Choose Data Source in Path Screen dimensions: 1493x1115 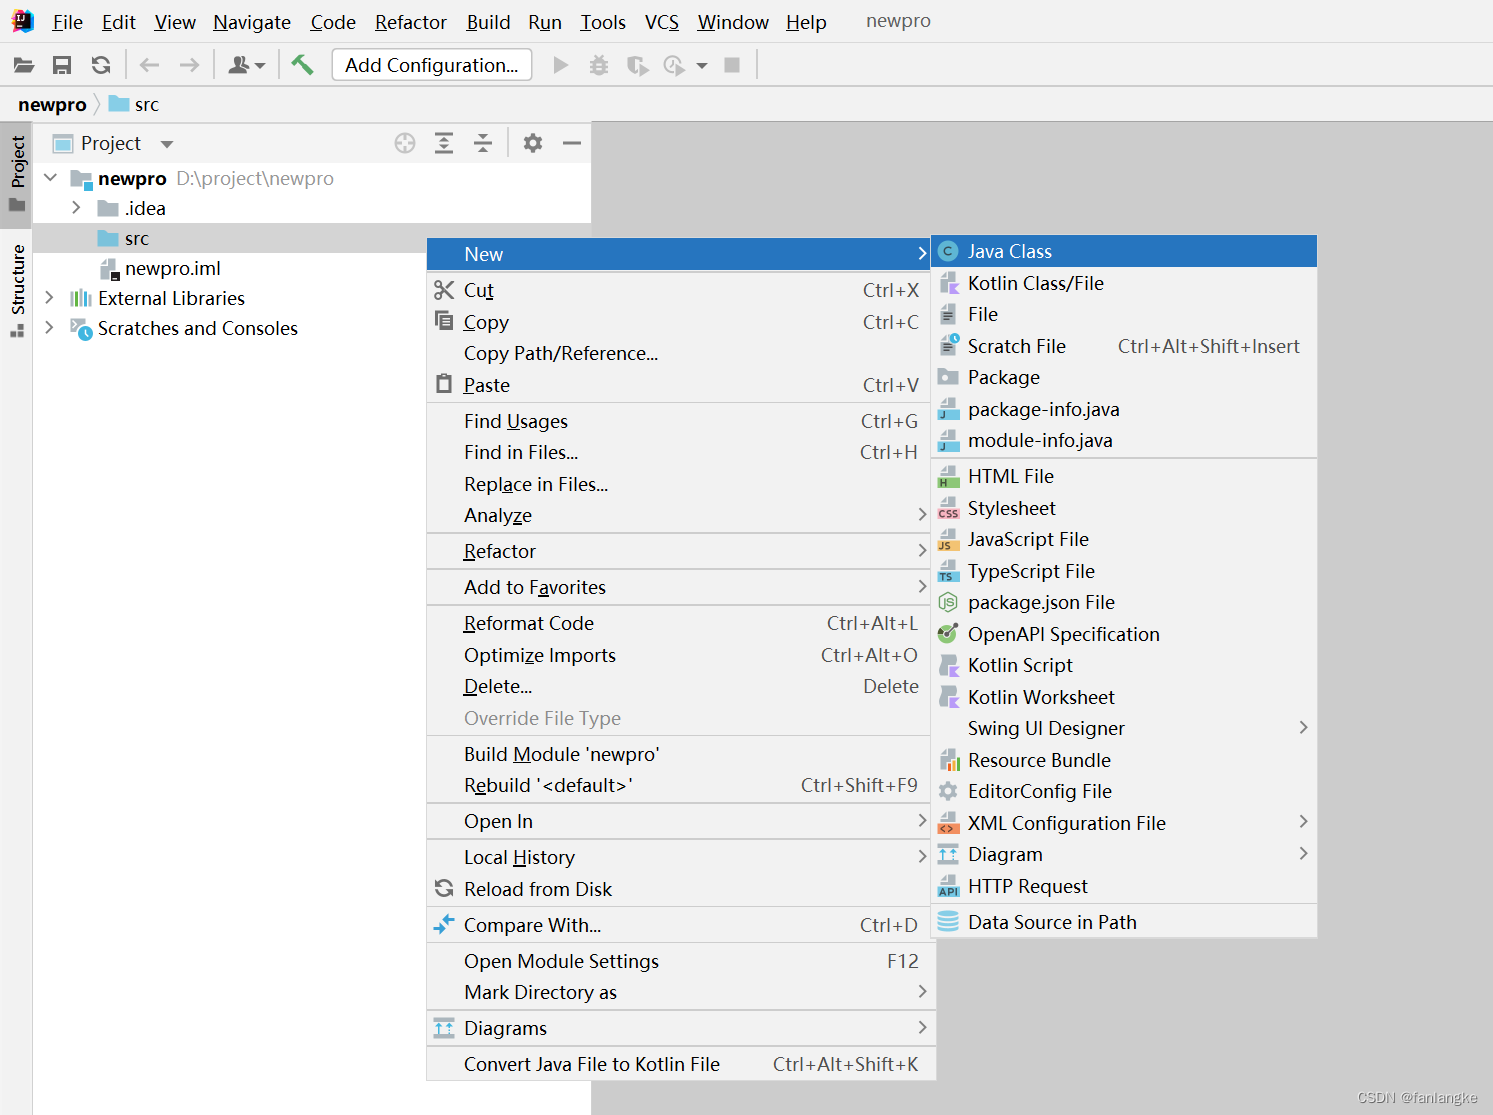tap(1124, 922)
